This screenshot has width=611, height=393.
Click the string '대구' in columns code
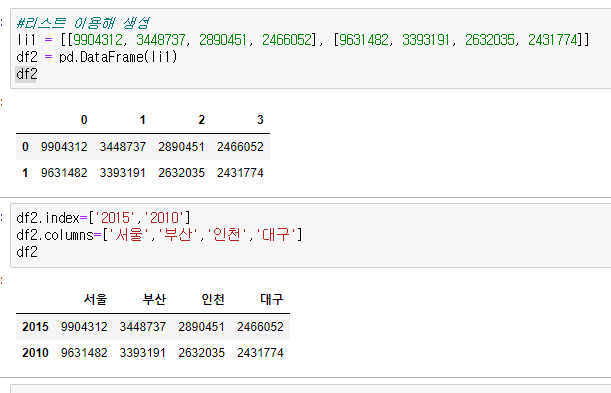tap(277, 235)
